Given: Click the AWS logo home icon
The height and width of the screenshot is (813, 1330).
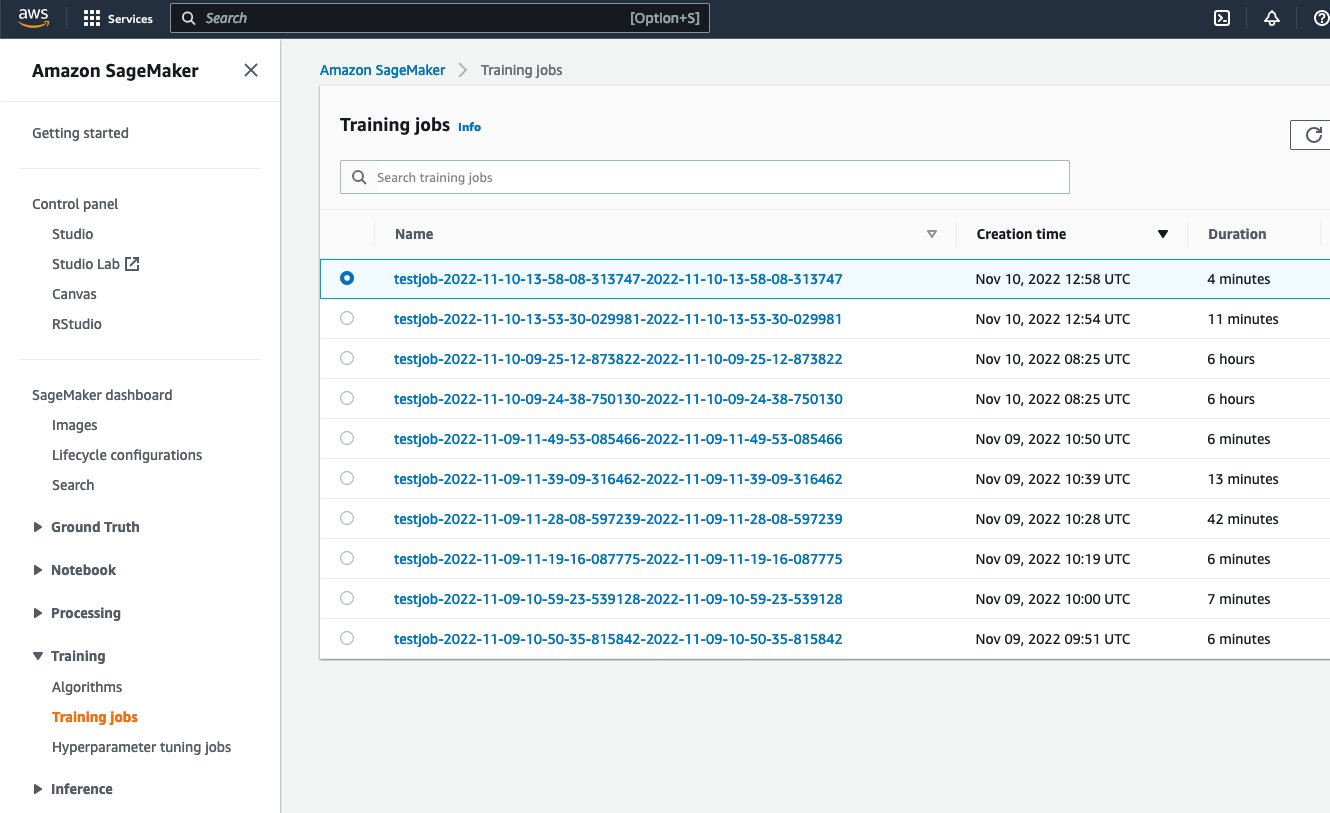Looking at the screenshot, I should coord(34,18).
